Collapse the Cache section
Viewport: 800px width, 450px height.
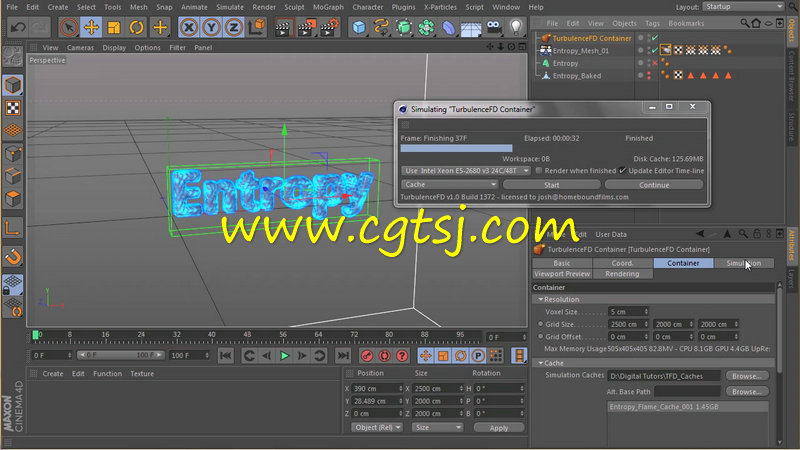[x=541, y=363]
